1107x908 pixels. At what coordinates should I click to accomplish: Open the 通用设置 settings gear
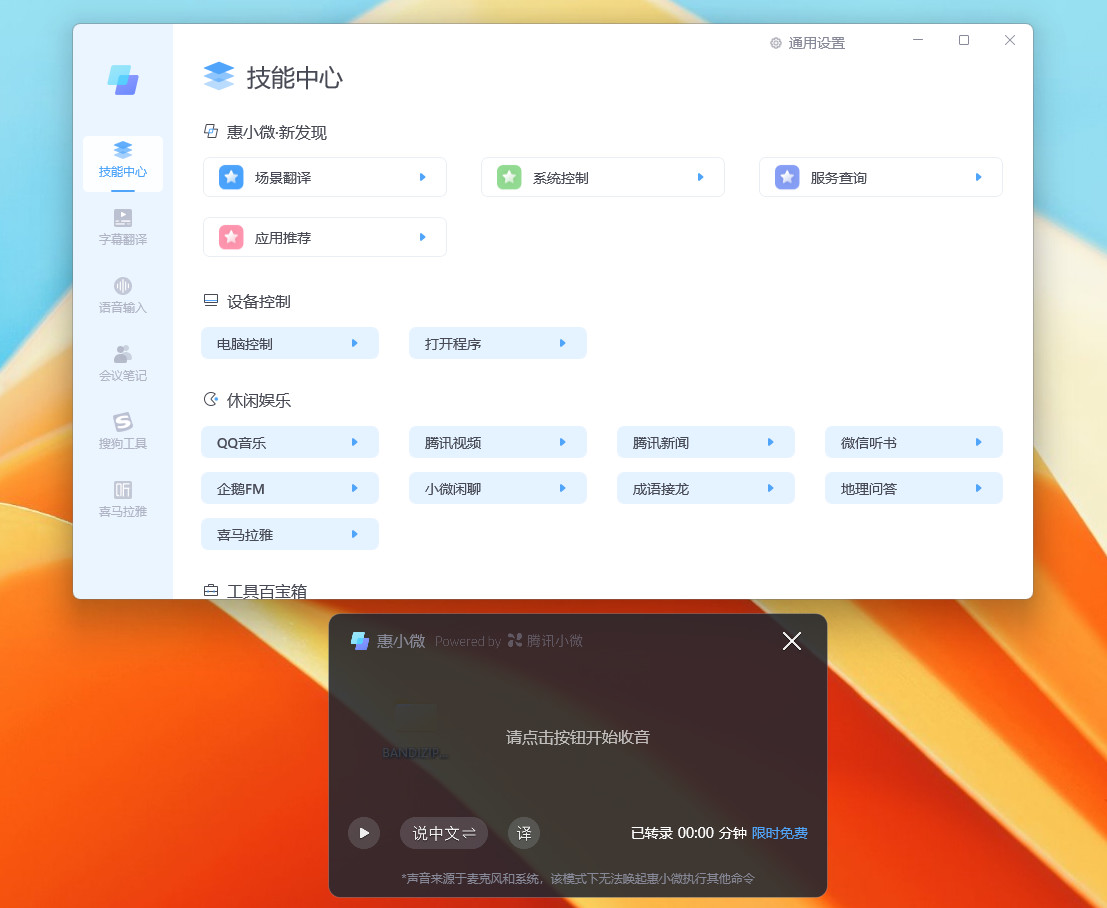point(806,42)
